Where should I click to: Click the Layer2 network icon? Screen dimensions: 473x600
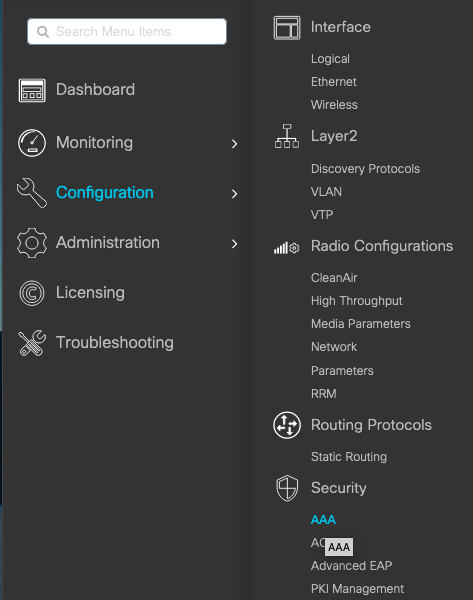click(287, 136)
